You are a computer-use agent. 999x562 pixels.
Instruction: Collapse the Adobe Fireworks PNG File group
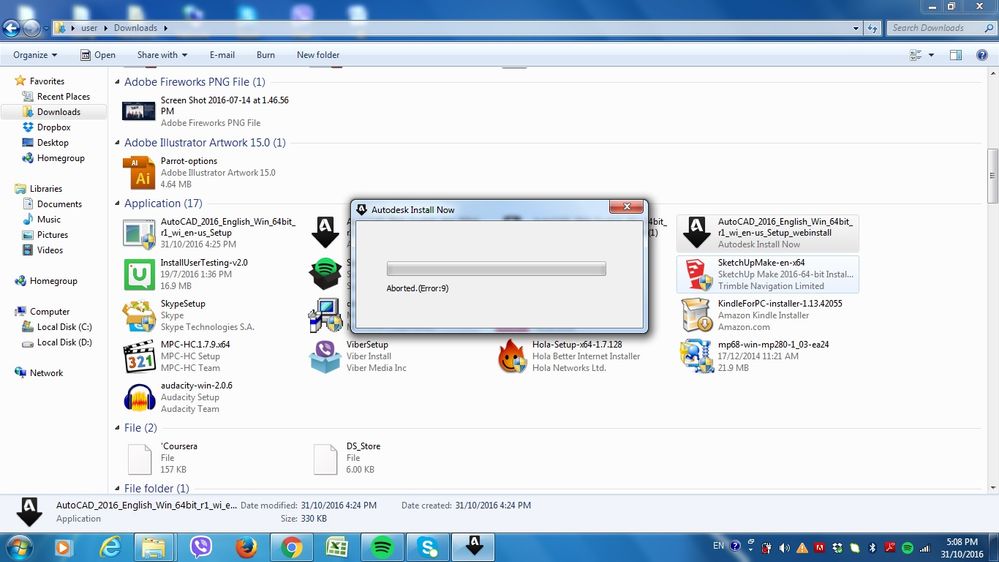click(x=117, y=82)
